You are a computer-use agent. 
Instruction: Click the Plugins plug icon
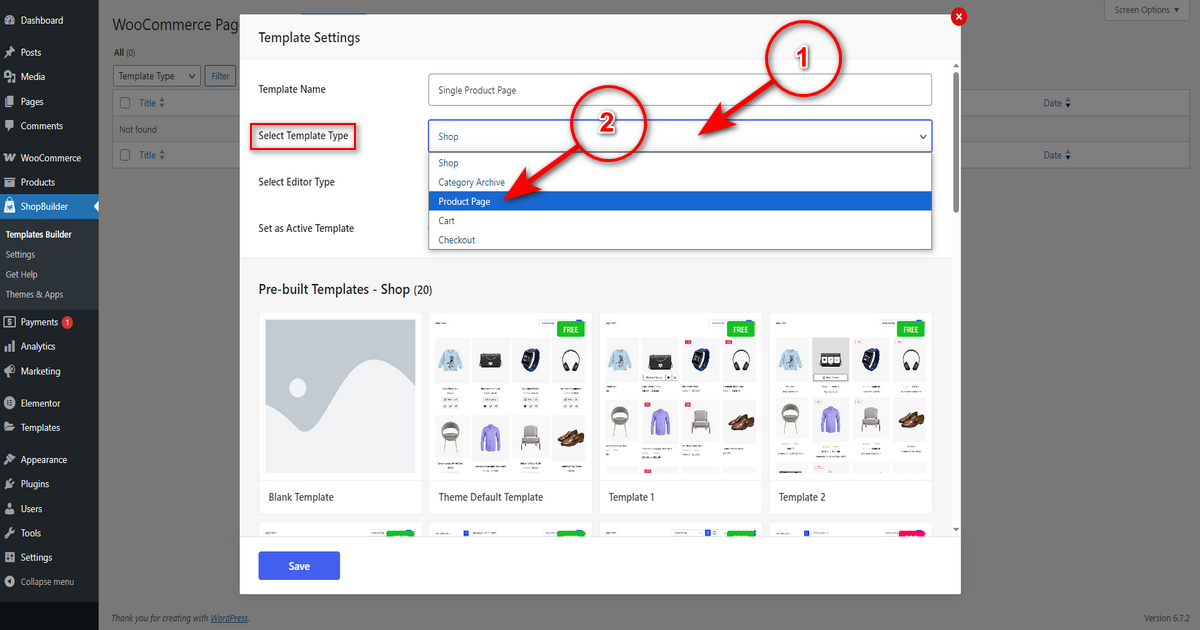(10, 484)
